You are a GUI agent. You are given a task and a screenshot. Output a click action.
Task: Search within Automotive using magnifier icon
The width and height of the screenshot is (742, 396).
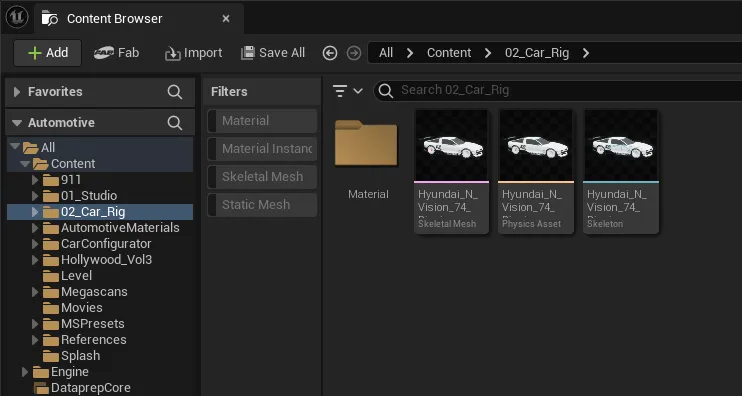tap(175, 123)
